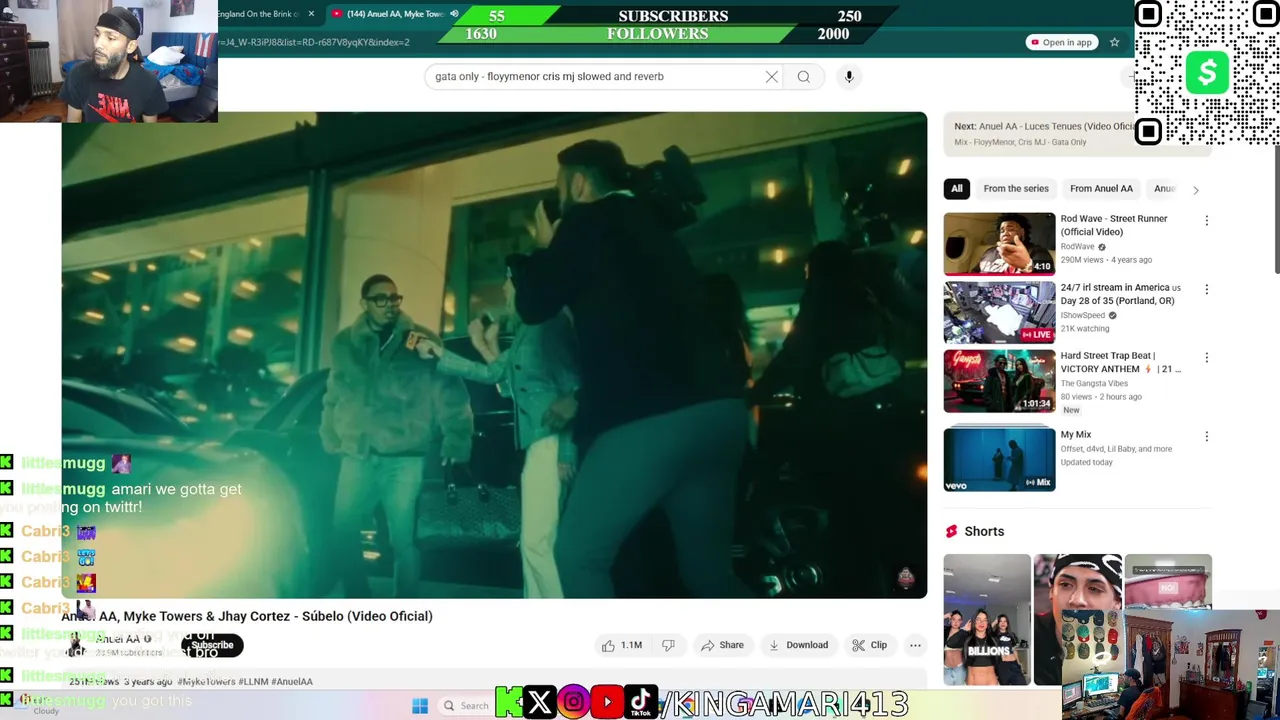Start voice search with microphone icon

849,77
